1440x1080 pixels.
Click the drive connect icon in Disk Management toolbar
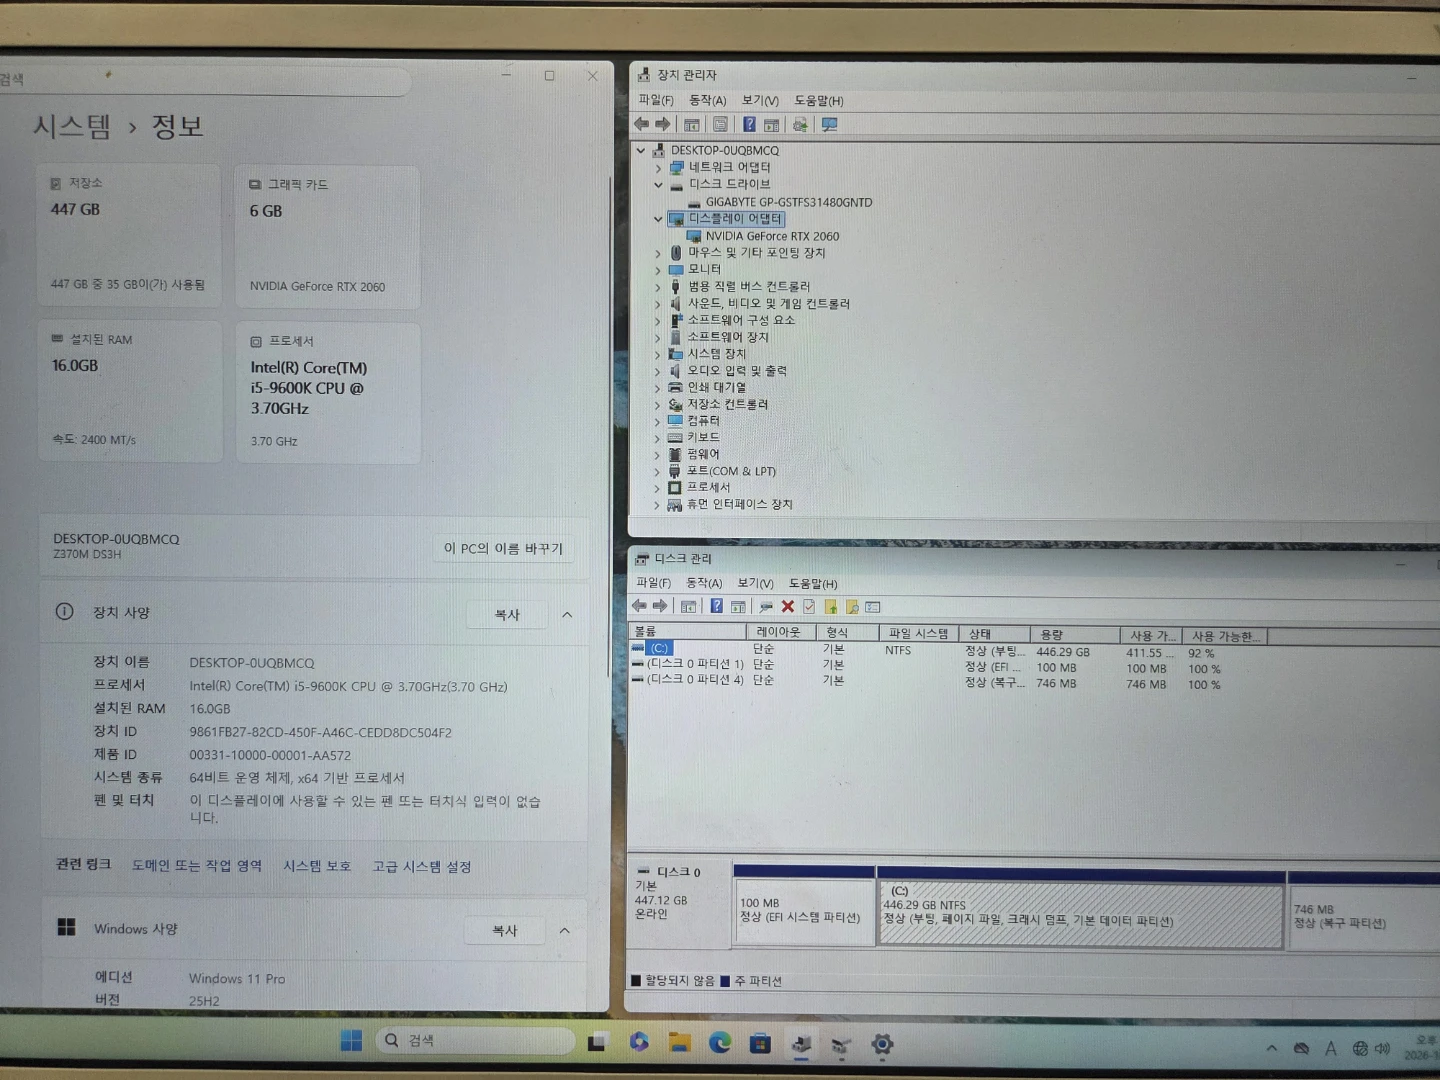pos(766,606)
